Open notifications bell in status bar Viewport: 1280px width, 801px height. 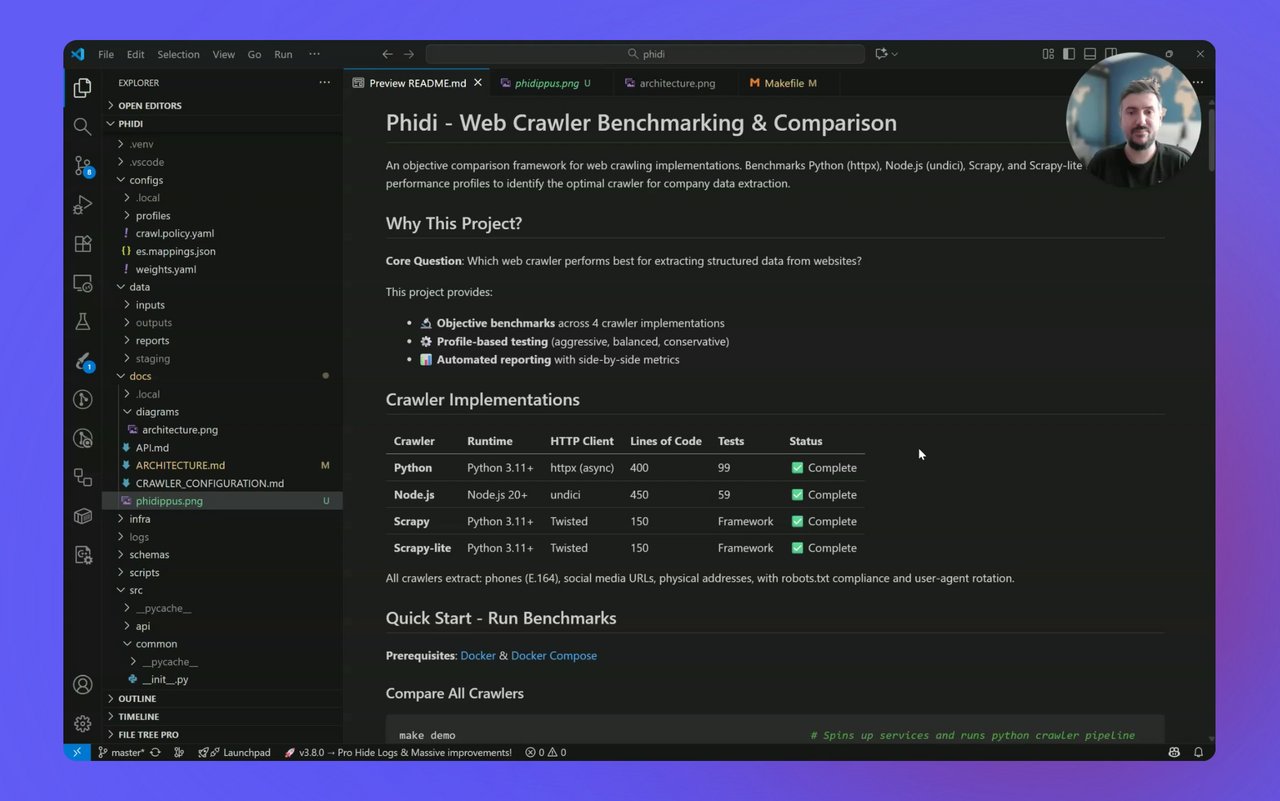[1198, 752]
